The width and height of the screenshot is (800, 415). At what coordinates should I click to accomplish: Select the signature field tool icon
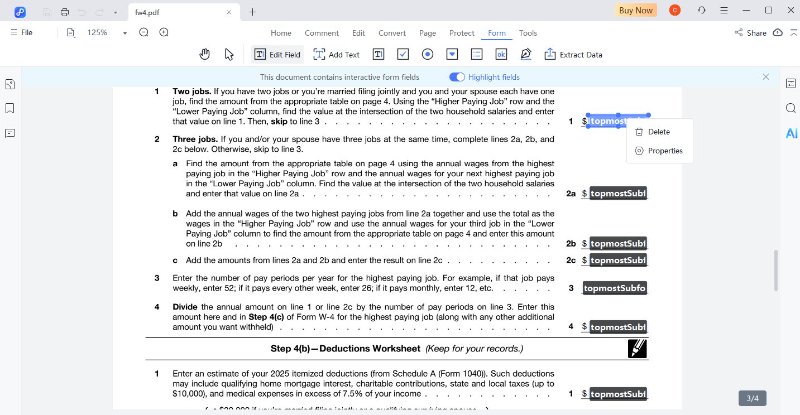(x=526, y=54)
